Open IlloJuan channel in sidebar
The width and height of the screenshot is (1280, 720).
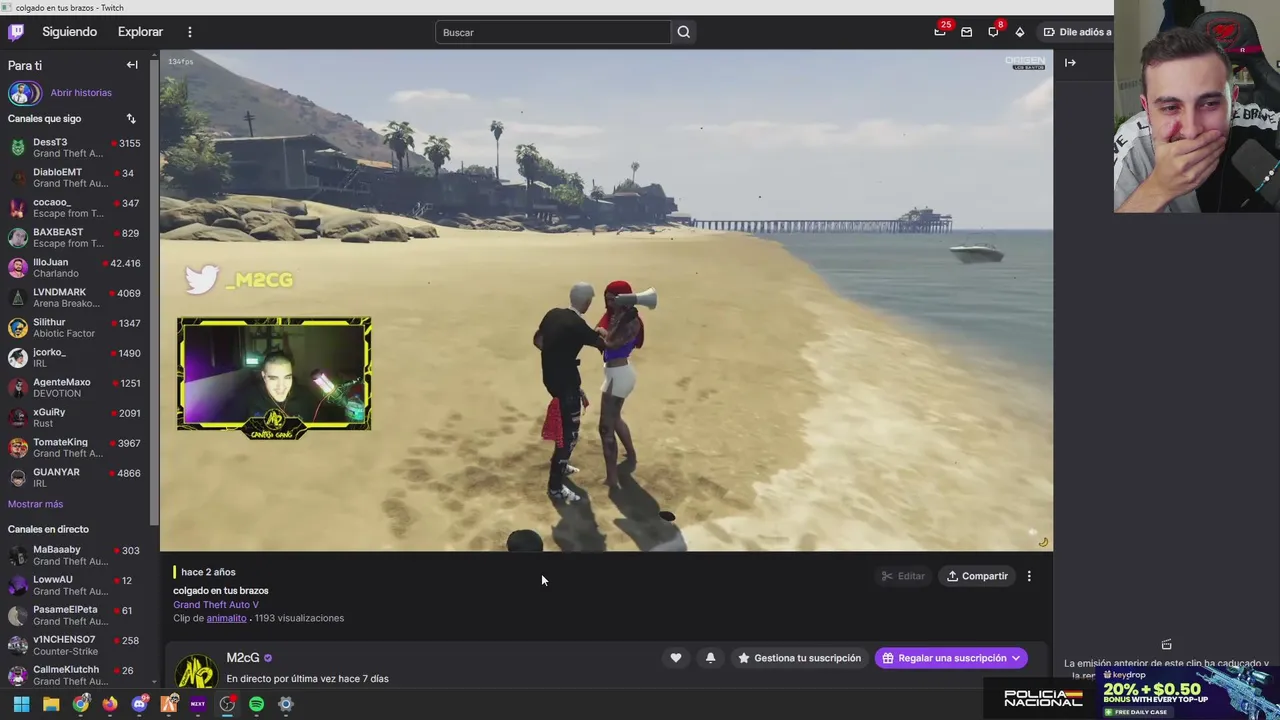click(x=75, y=268)
